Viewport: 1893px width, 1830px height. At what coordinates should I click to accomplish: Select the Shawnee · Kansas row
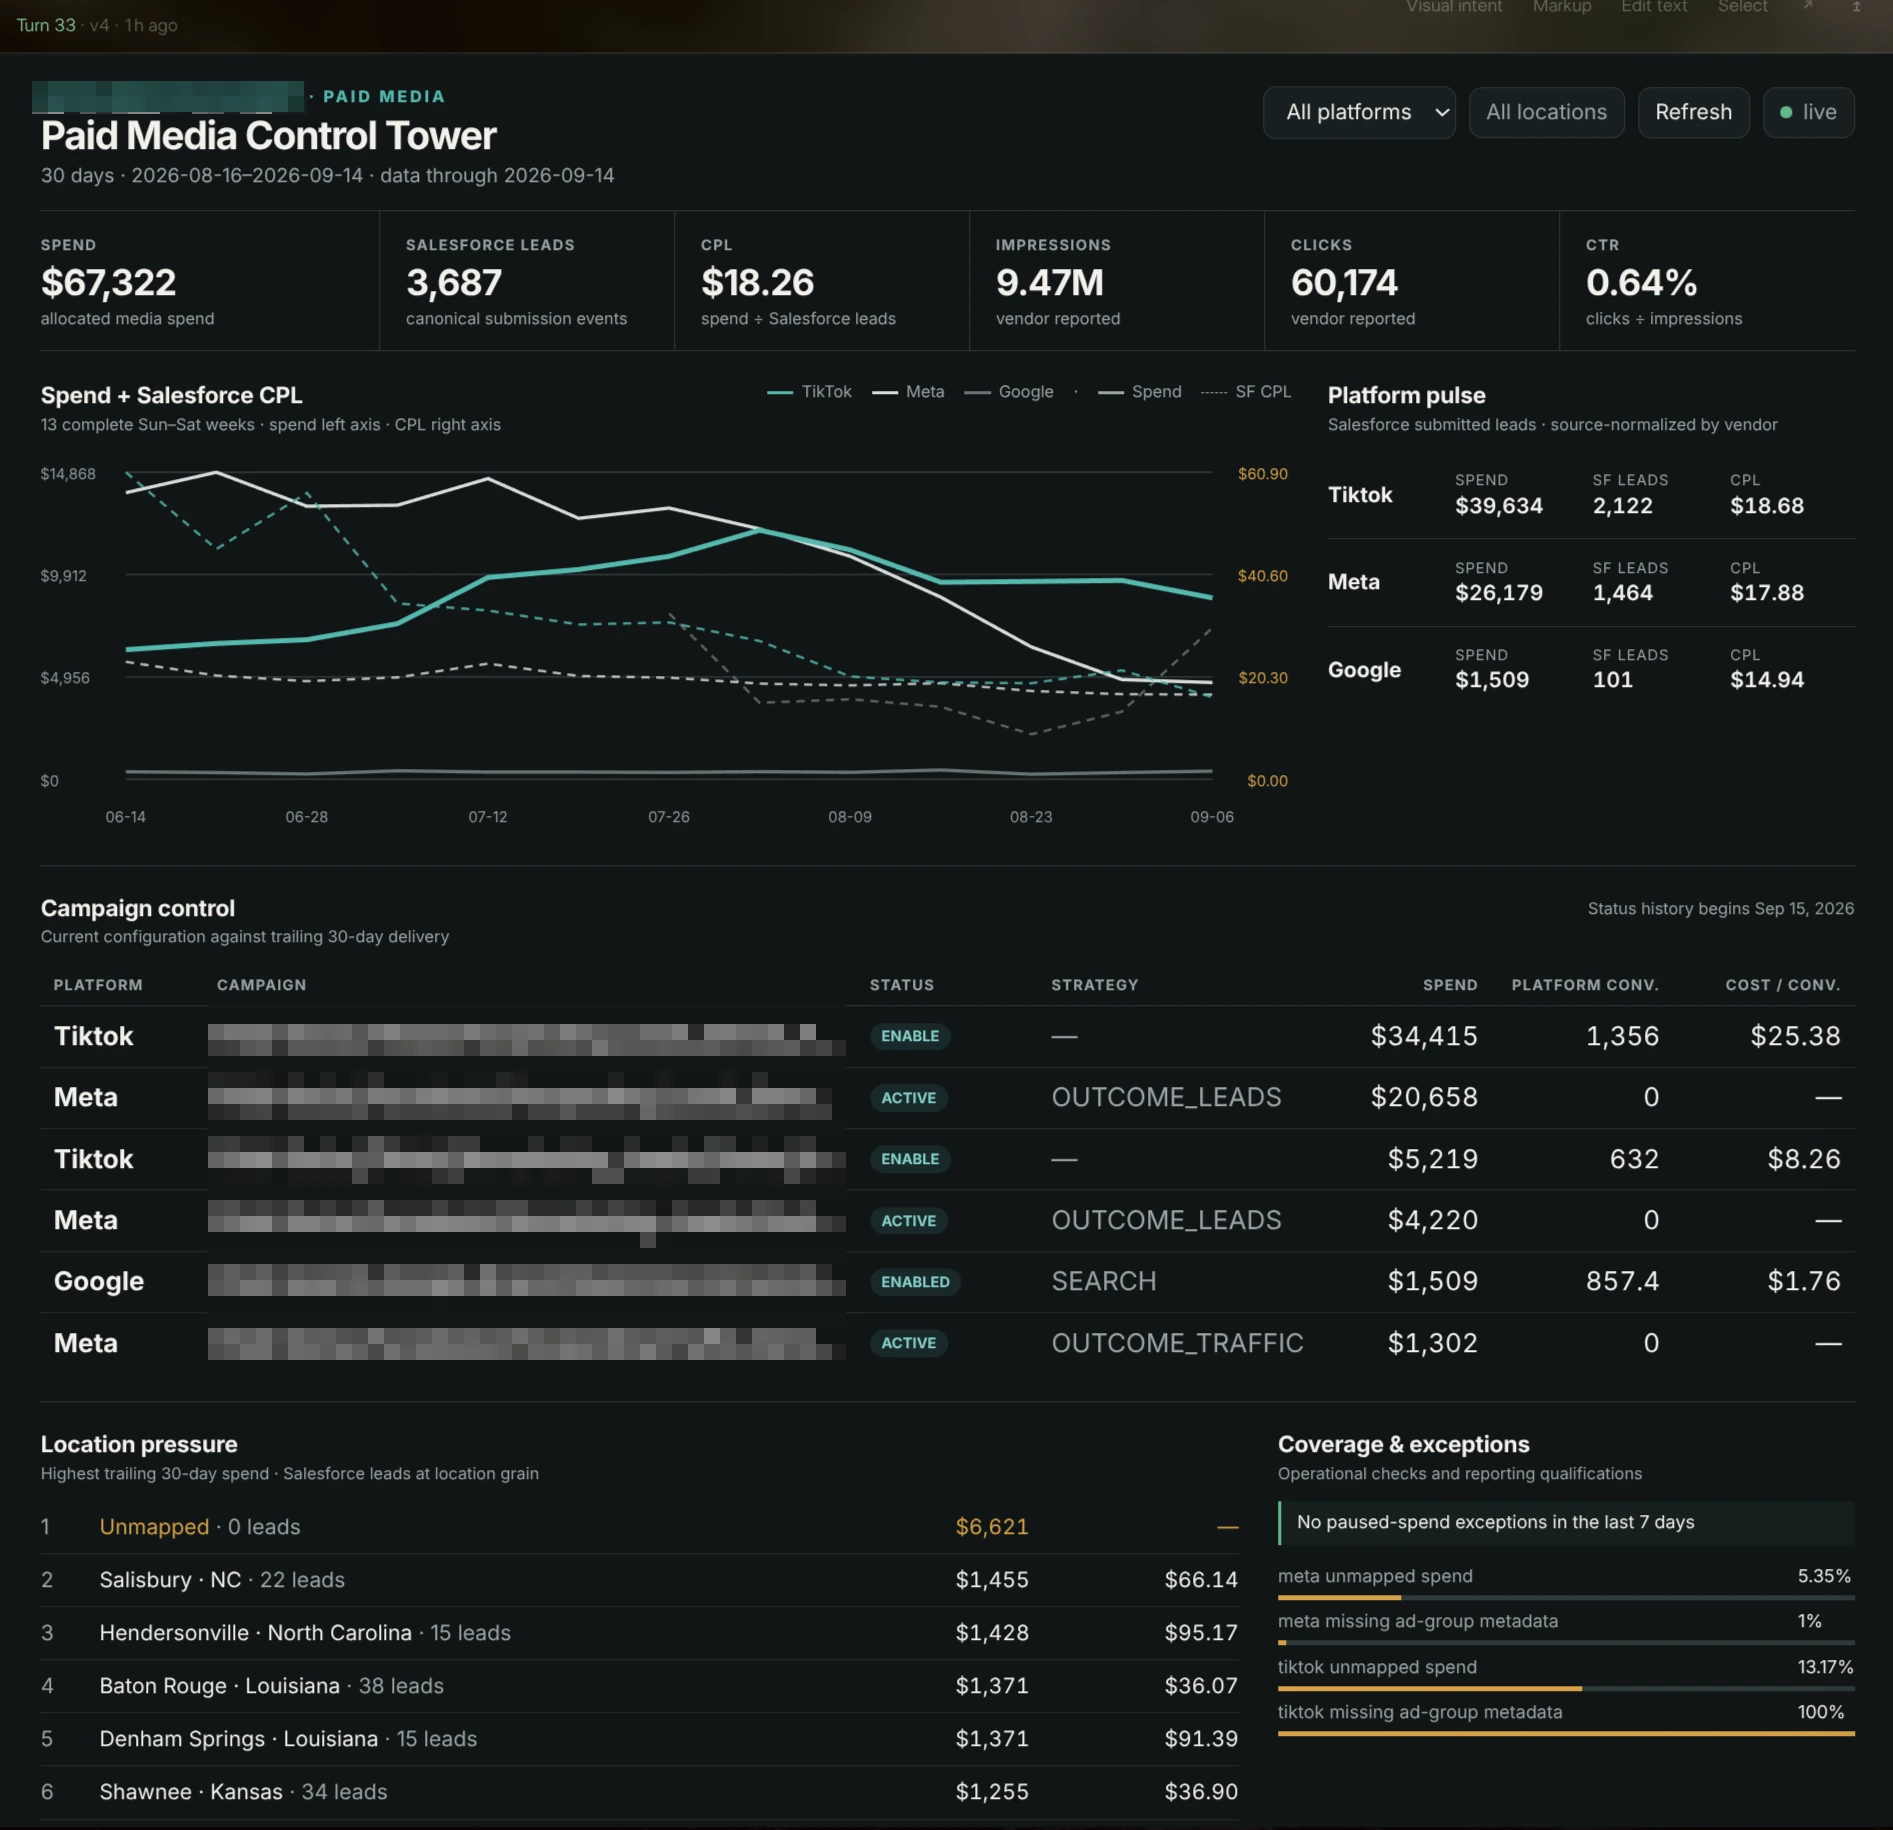(640, 1792)
